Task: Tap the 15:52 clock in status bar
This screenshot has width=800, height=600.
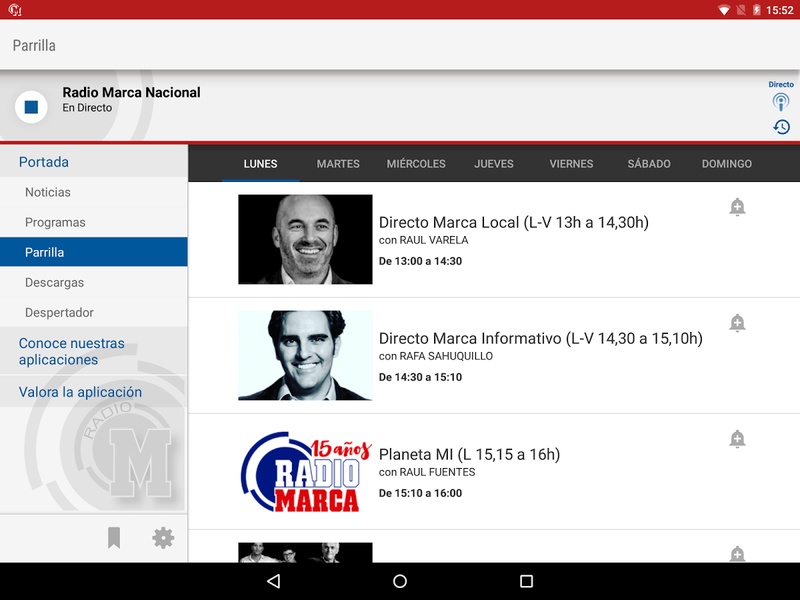Action: (780, 10)
